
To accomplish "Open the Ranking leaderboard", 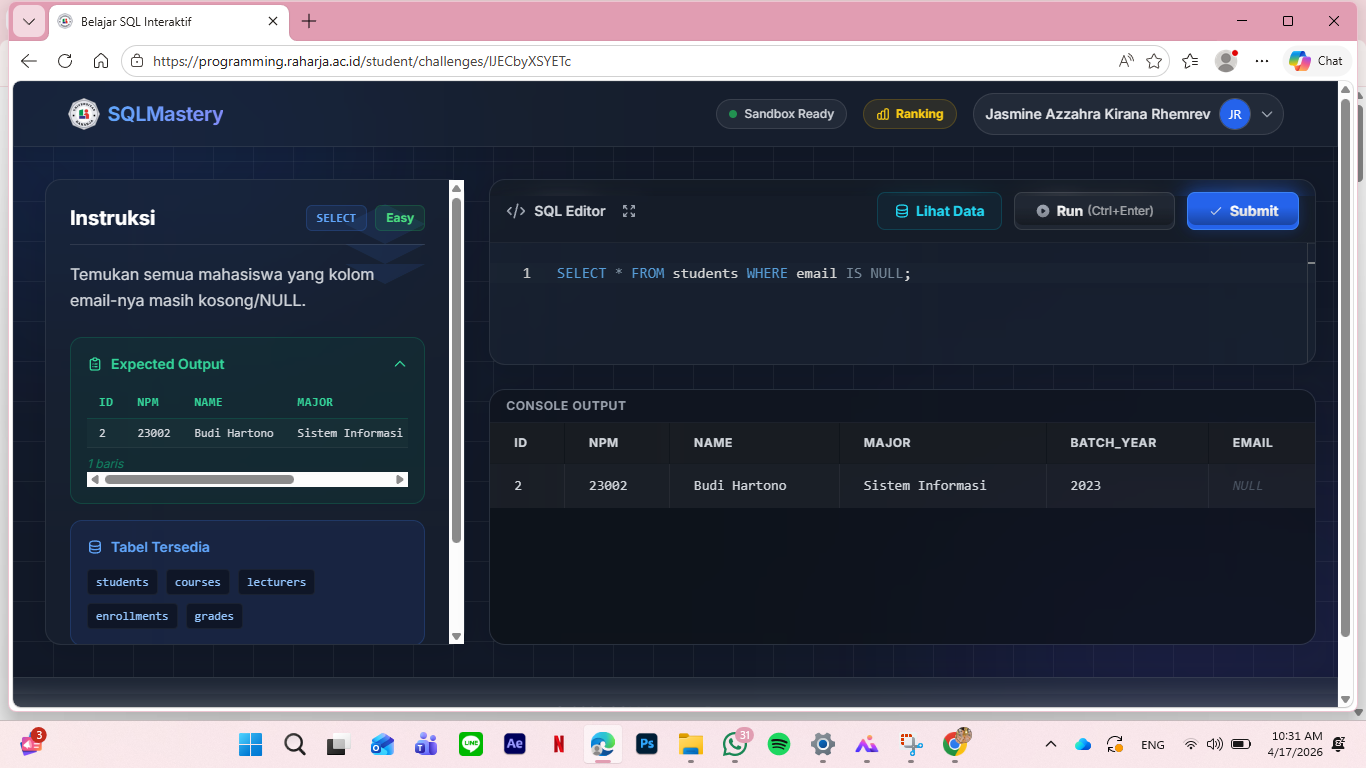I will 909,114.
